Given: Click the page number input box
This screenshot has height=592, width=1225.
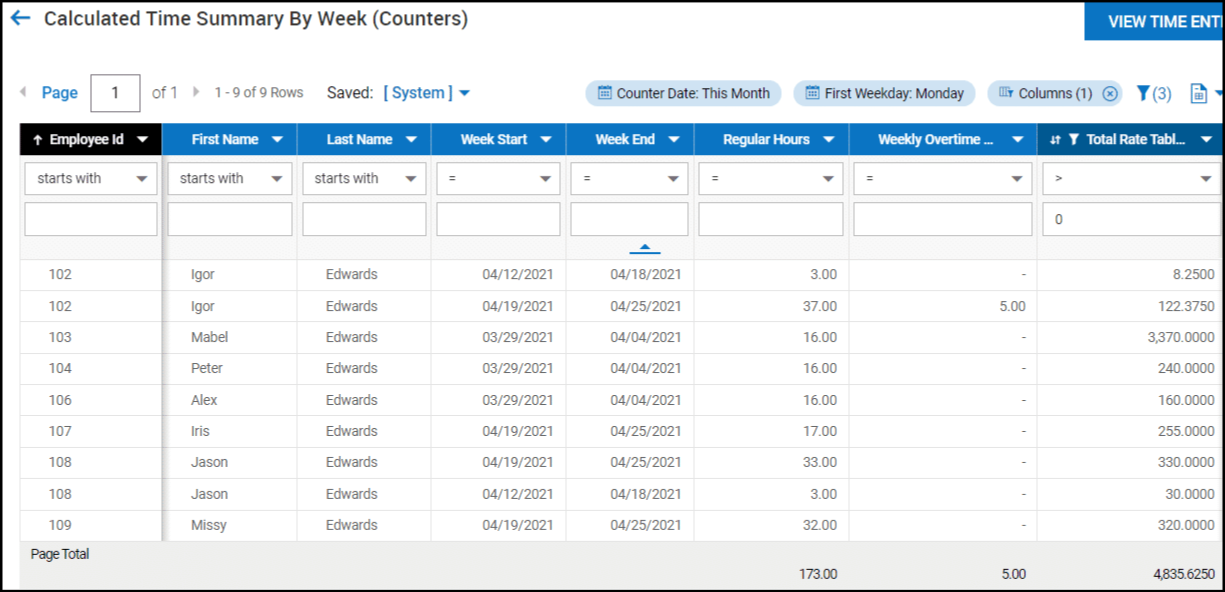Looking at the screenshot, I should 115,93.
